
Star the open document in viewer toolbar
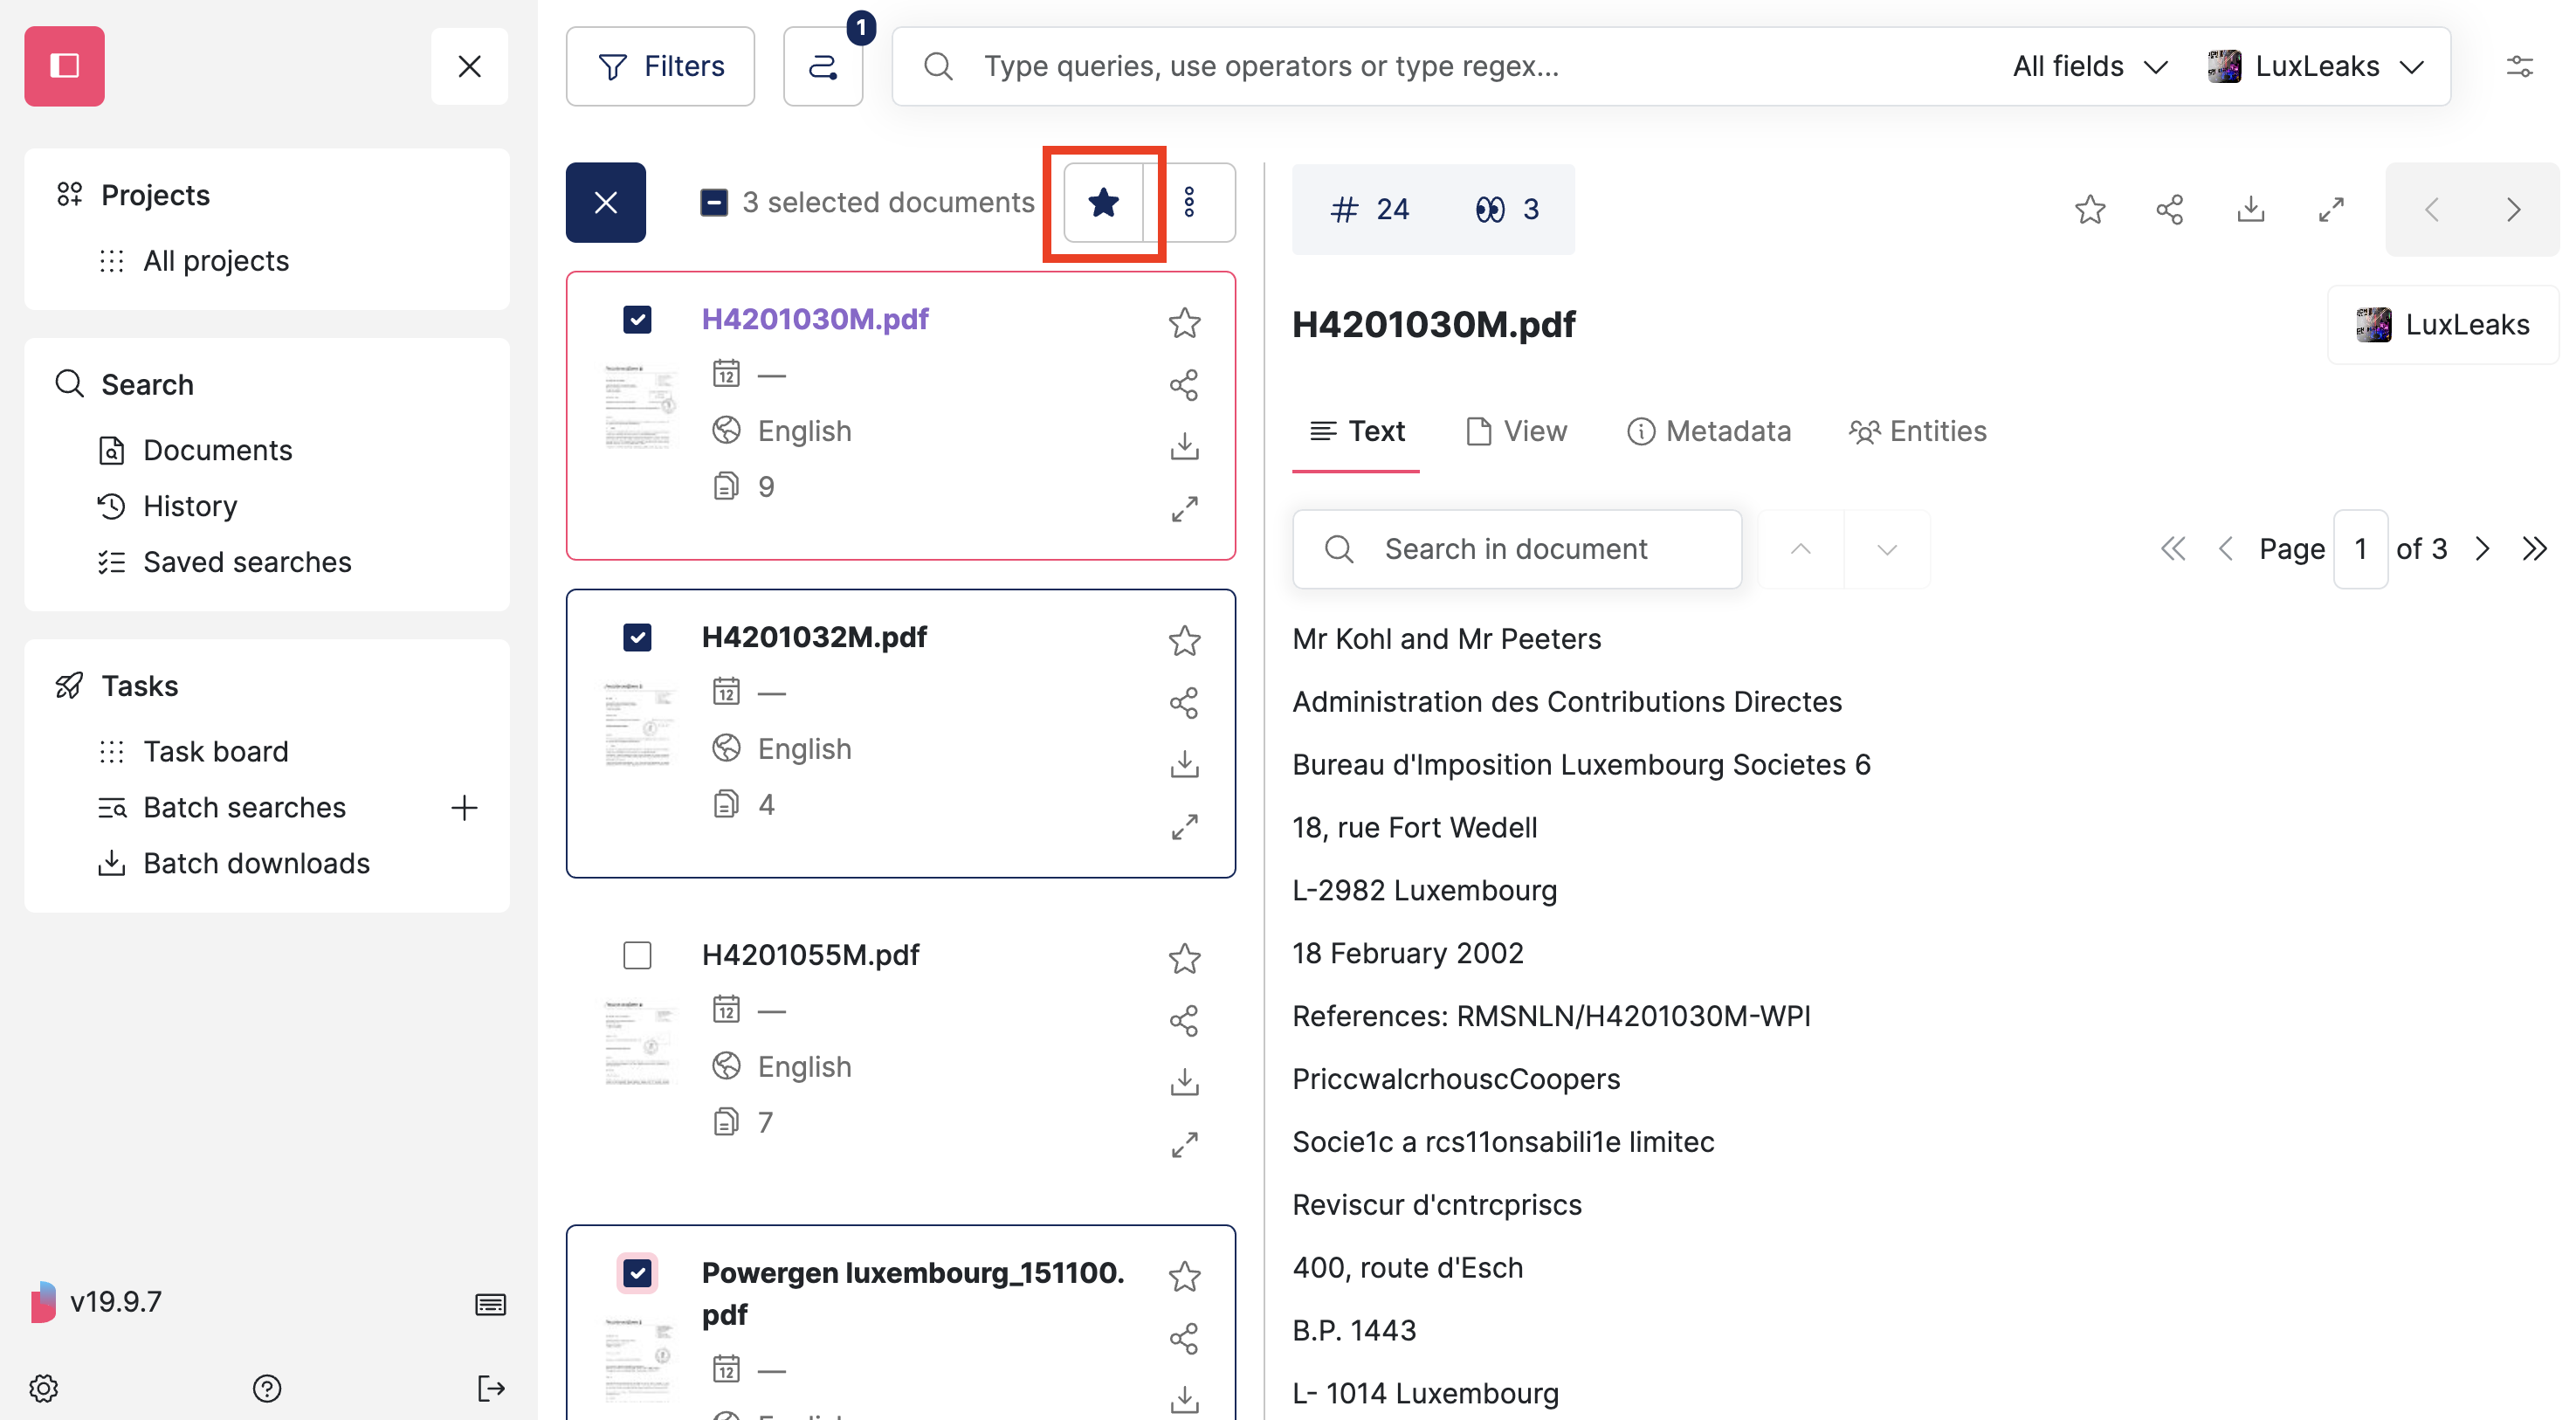click(x=2090, y=209)
